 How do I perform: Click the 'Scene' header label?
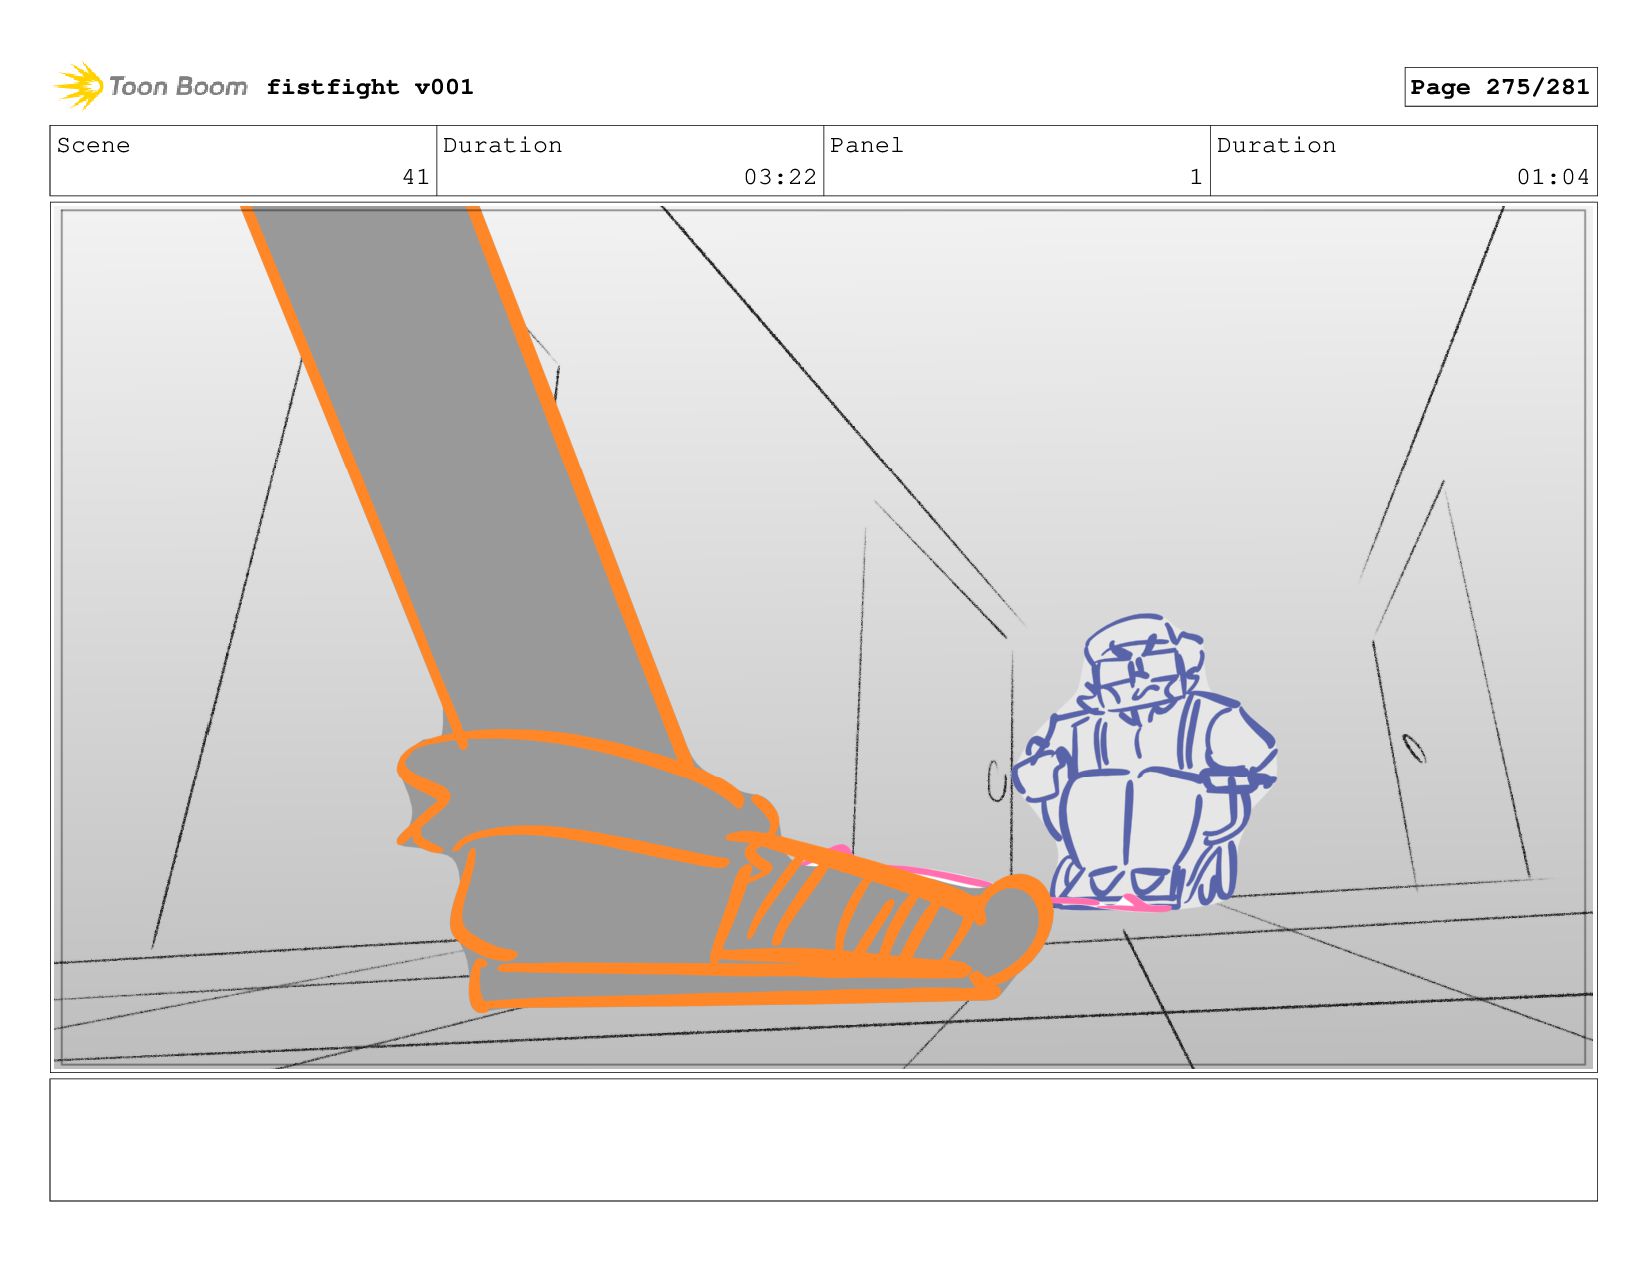(x=93, y=145)
